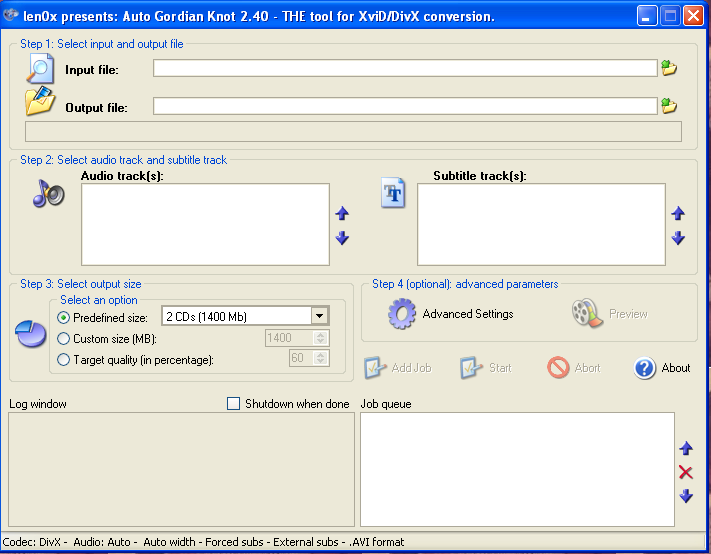Click the About label
Viewport: 711px width, 554px height.
coord(676,368)
